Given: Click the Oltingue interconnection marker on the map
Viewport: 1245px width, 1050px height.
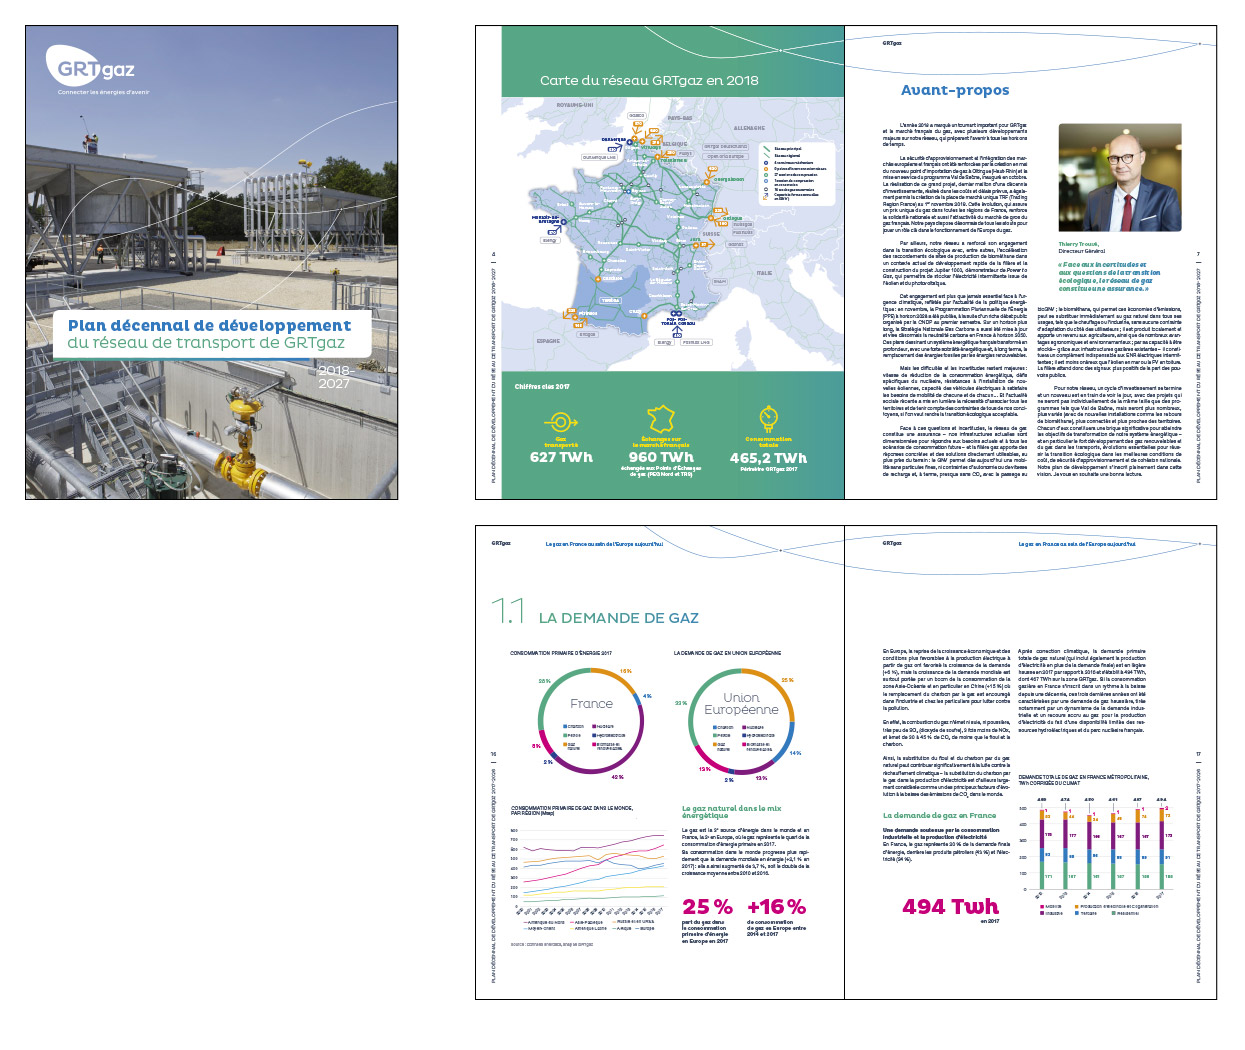Looking at the screenshot, I should coord(711,218).
